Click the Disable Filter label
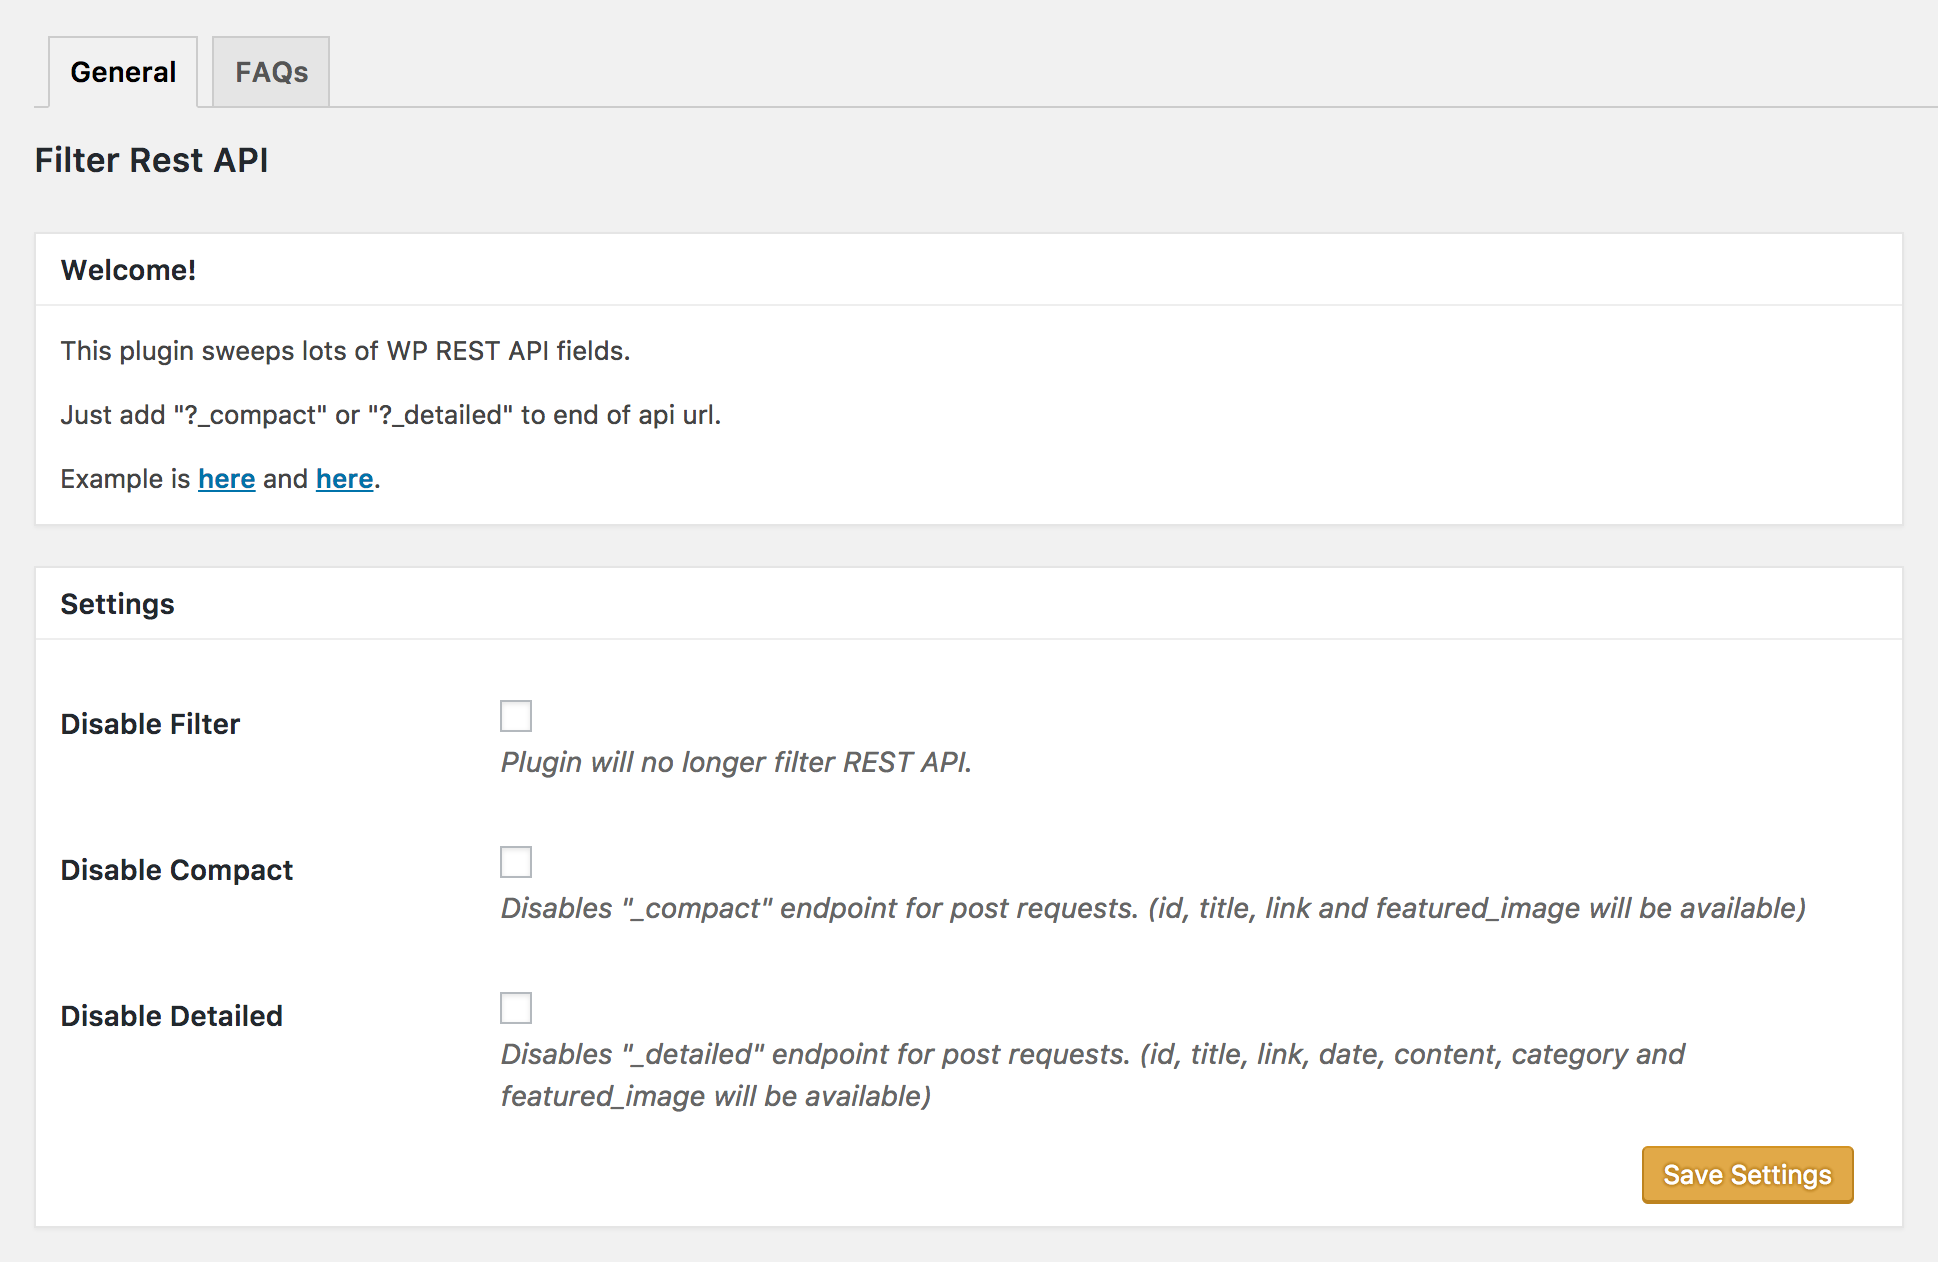The height and width of the screenshot is (1262, 1938). tap(150, 724)
